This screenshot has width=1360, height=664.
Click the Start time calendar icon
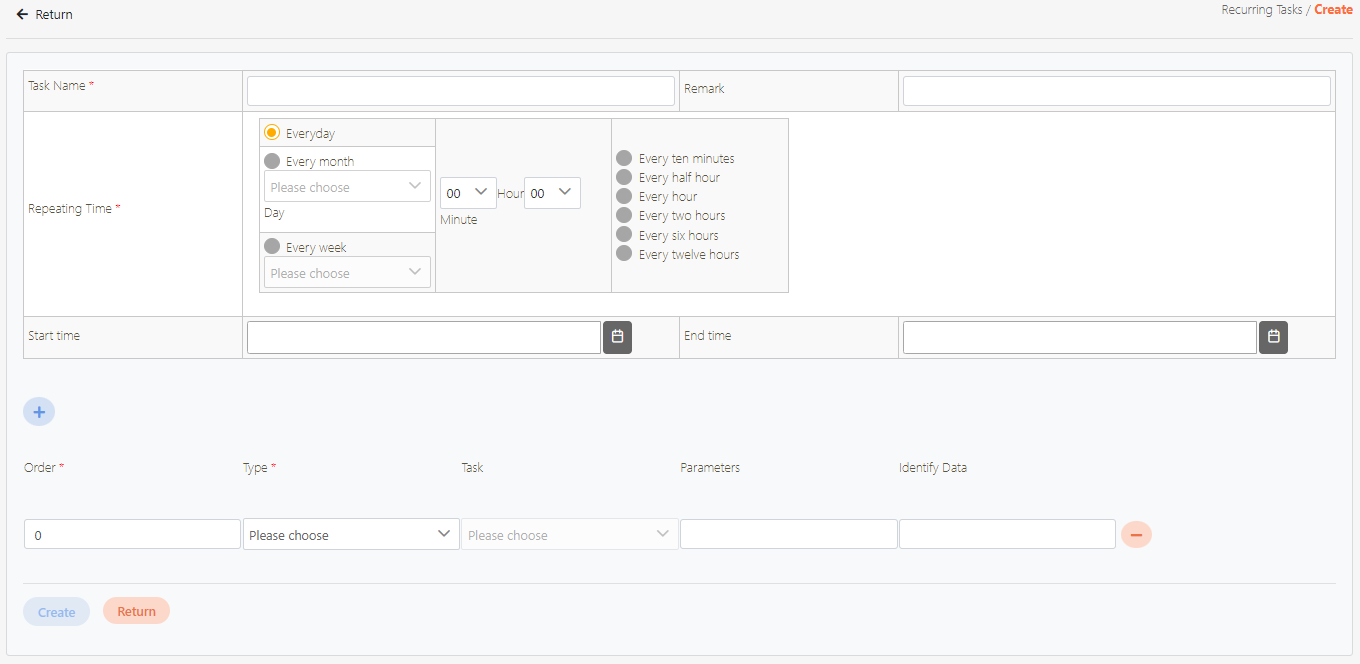(x=617, y=337)
